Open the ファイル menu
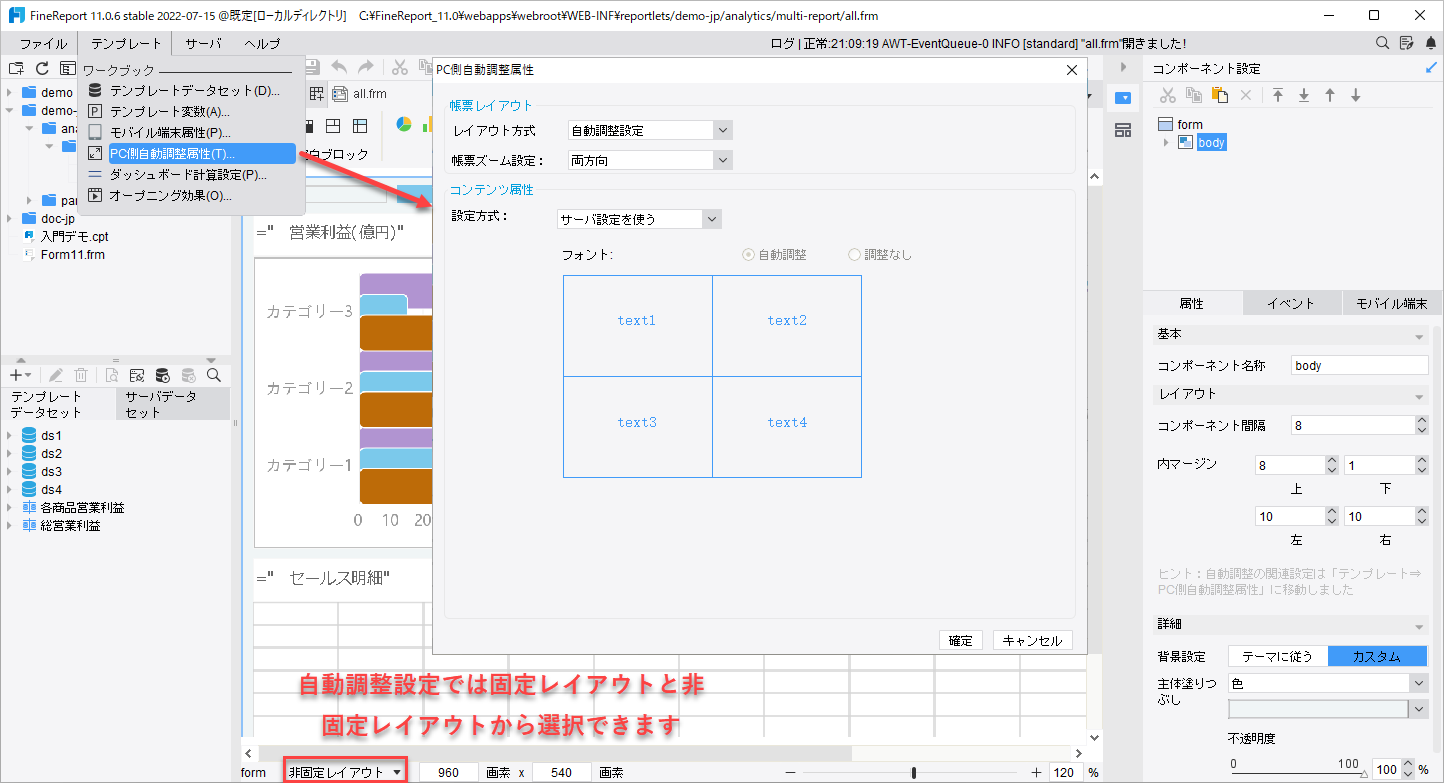1444x783 pixels. (43, 44)
